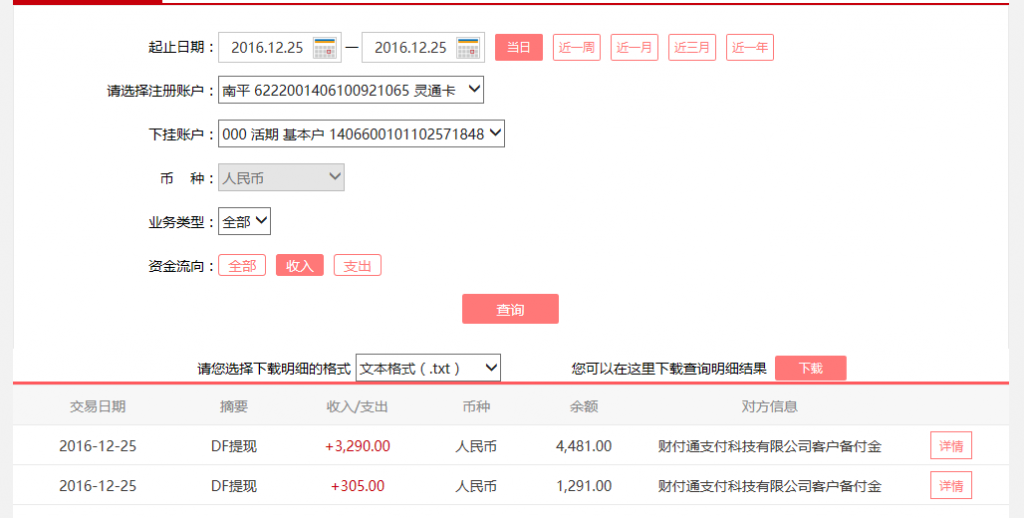Choose the 近一周 date range
Viewport: 1024px width, 518px height.
coord(577,47)
